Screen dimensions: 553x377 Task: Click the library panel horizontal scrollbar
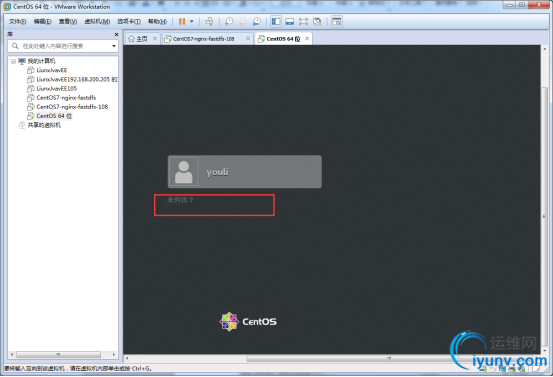click(59, 354)
